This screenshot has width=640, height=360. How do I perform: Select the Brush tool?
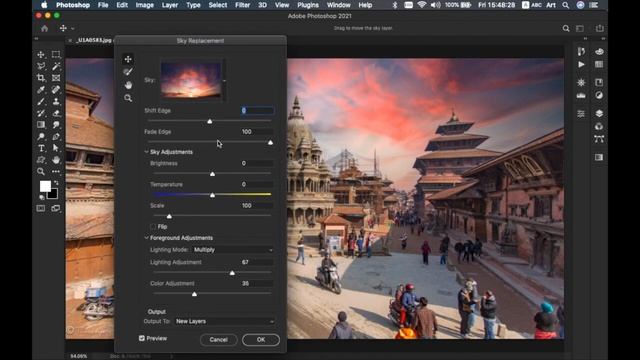(x=41, y=101)
